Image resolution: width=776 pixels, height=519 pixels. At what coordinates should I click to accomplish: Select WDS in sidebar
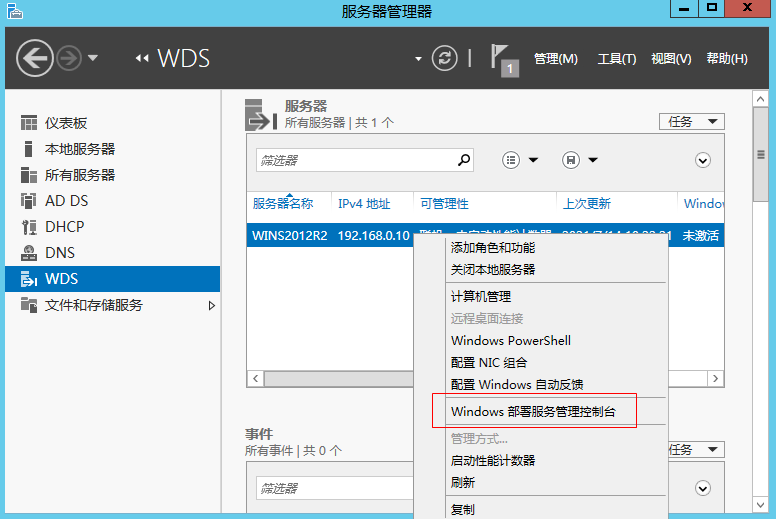(x=112, y=279)
